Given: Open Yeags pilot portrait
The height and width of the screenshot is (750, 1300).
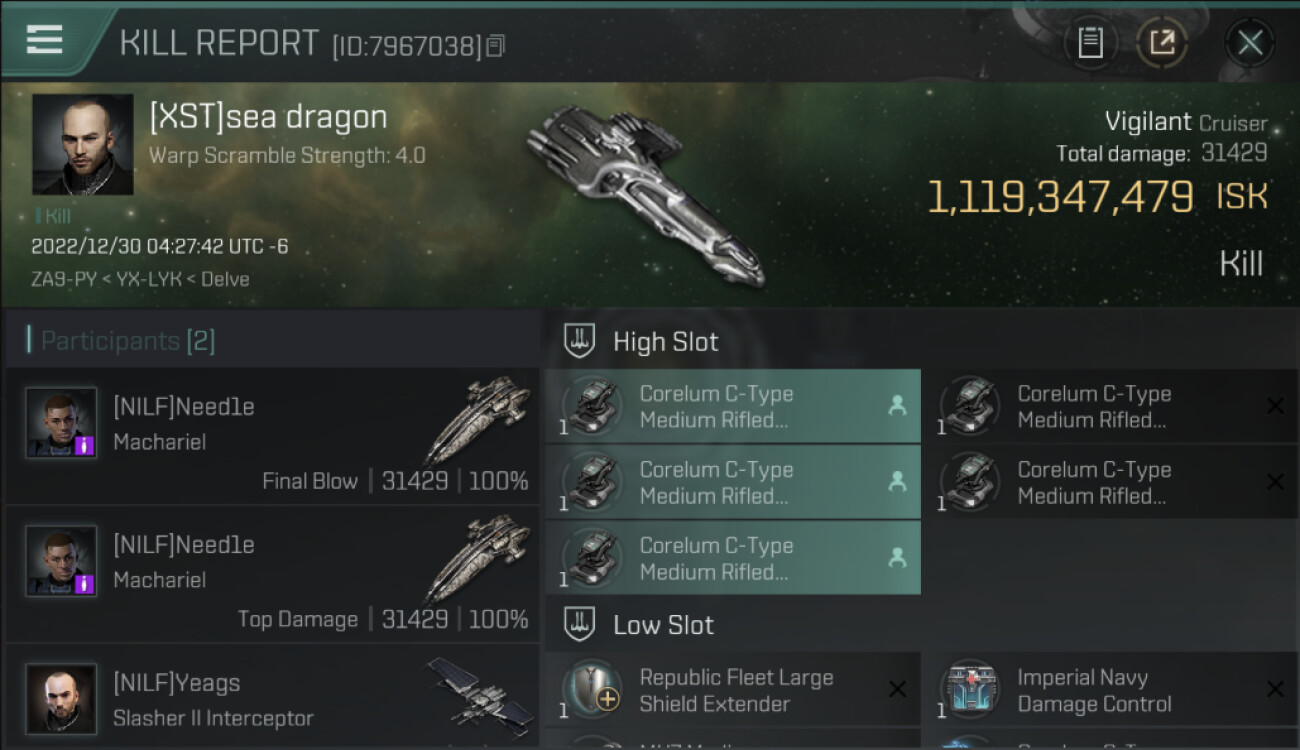Looking at the screenshot, I should coord(61,699).
